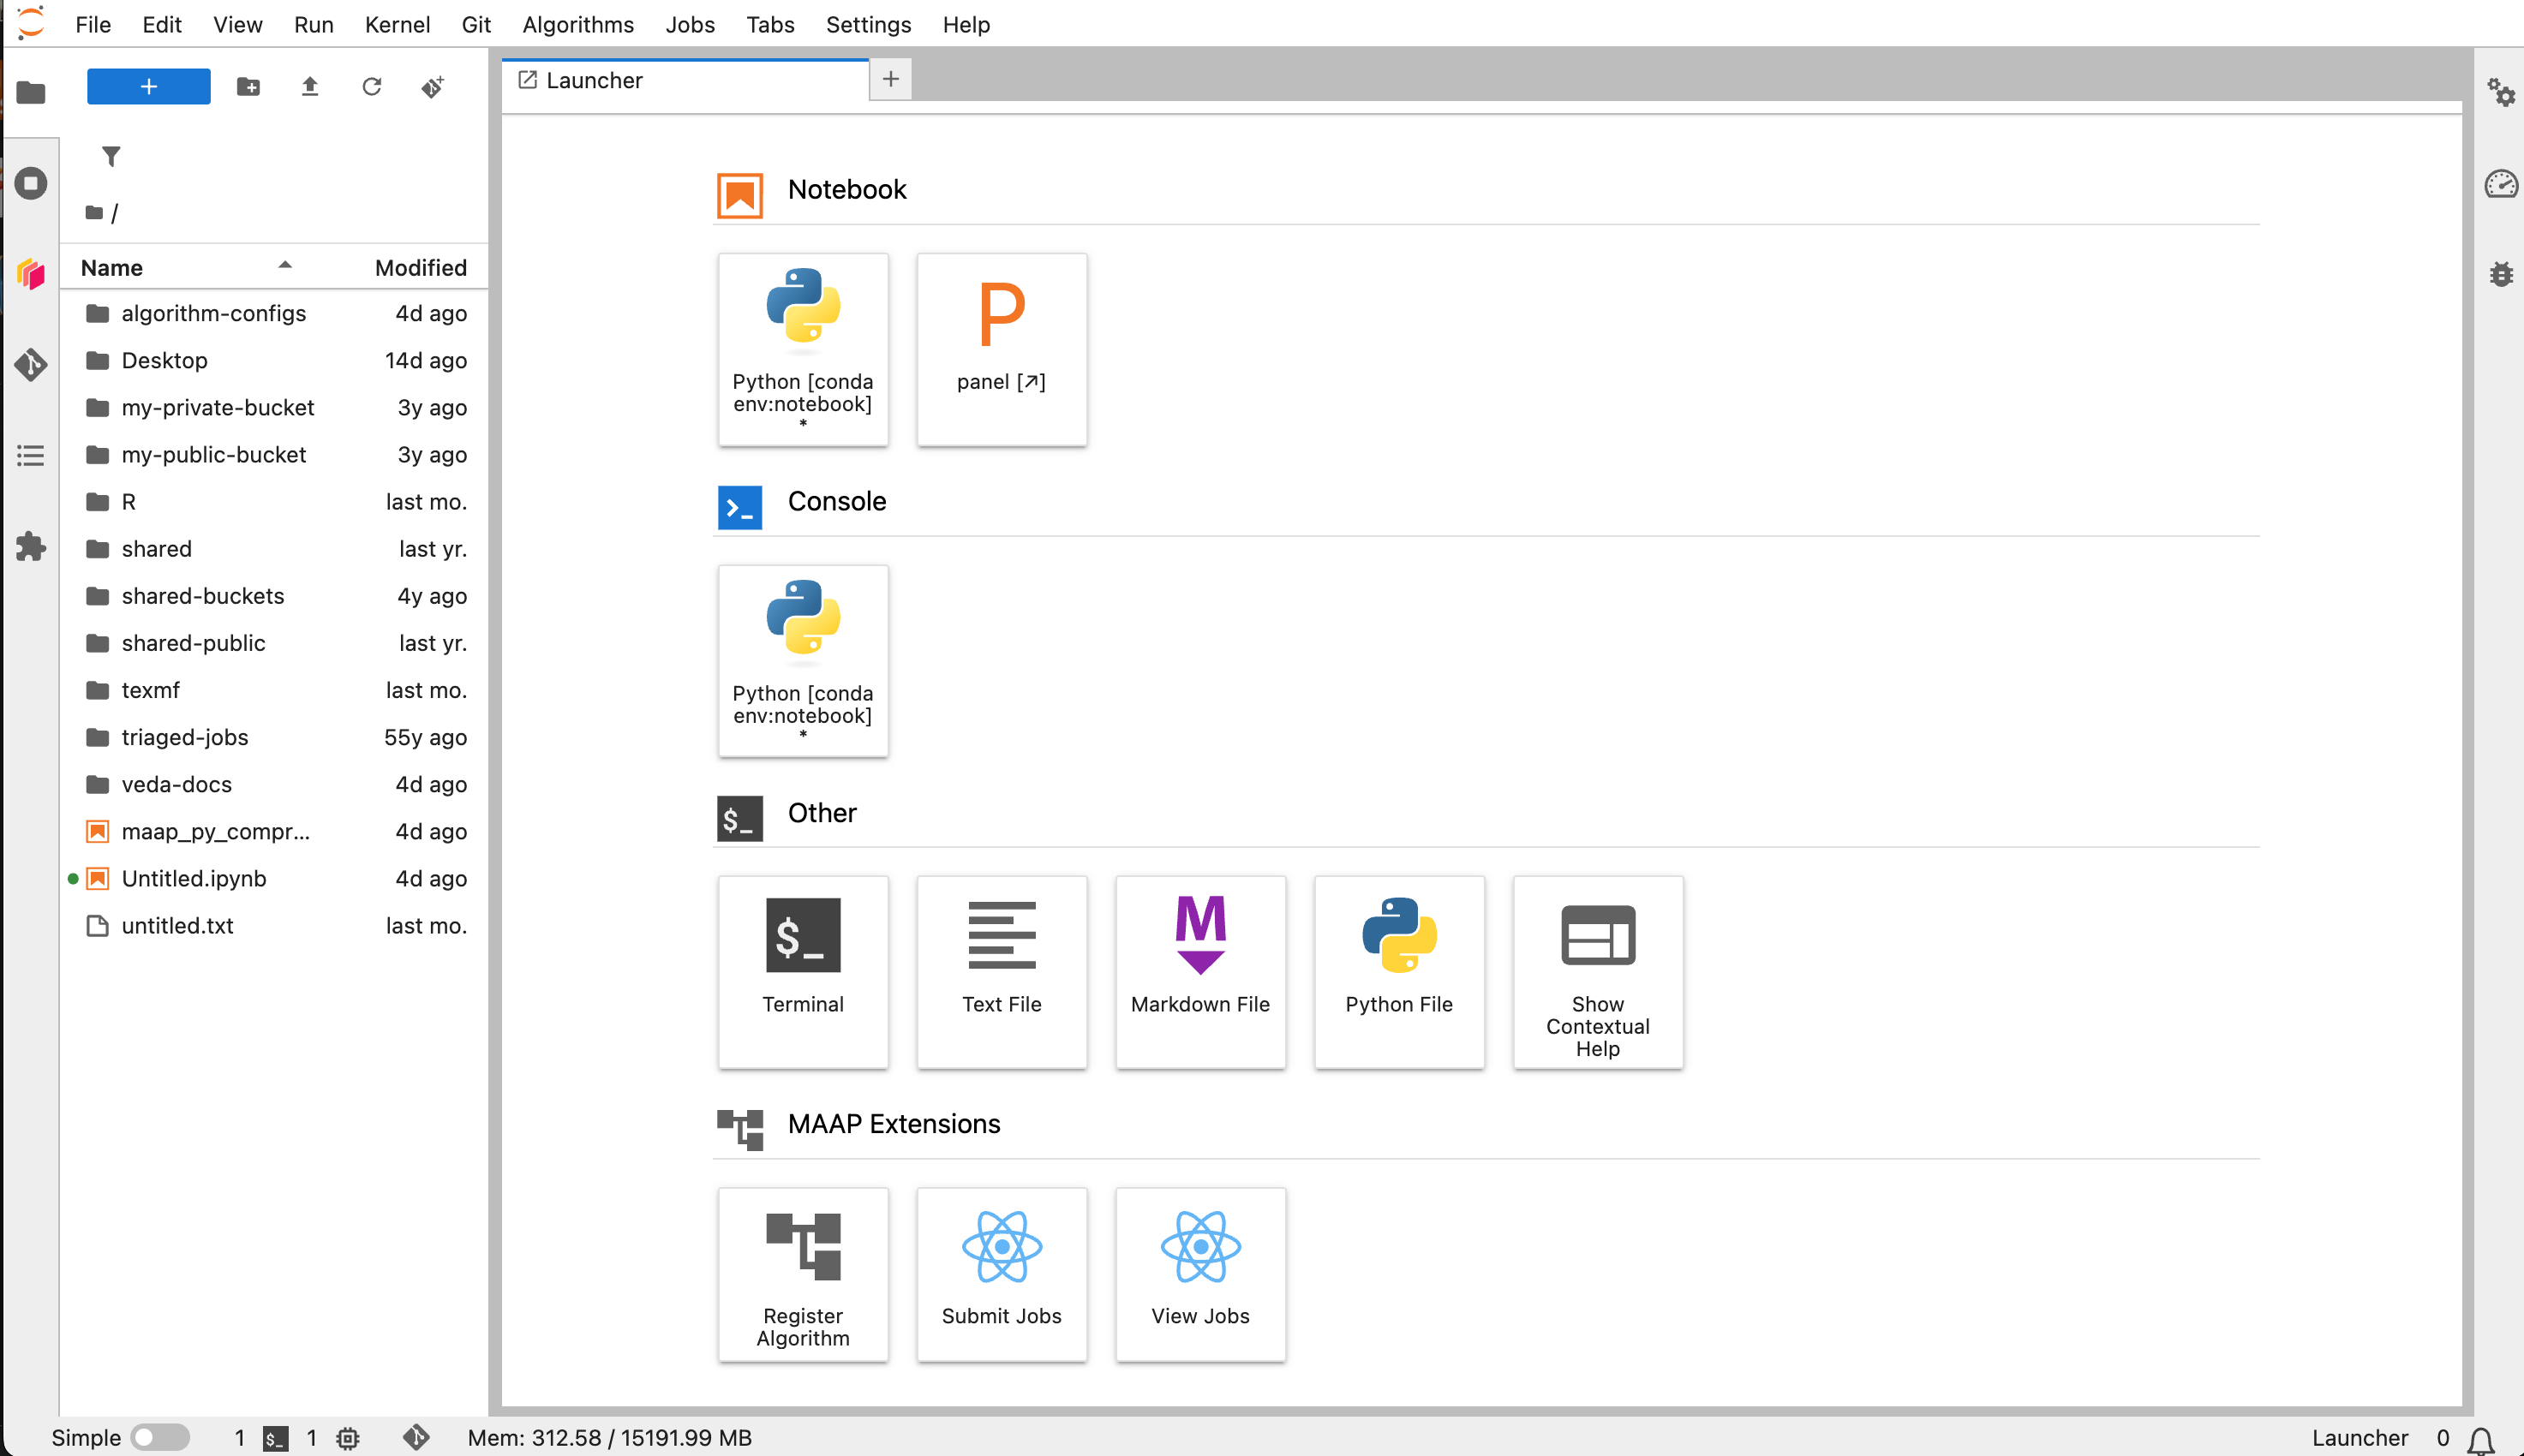2524x1456 pixels.
Task: Open the File menu
Action: [x=93, y=24]
